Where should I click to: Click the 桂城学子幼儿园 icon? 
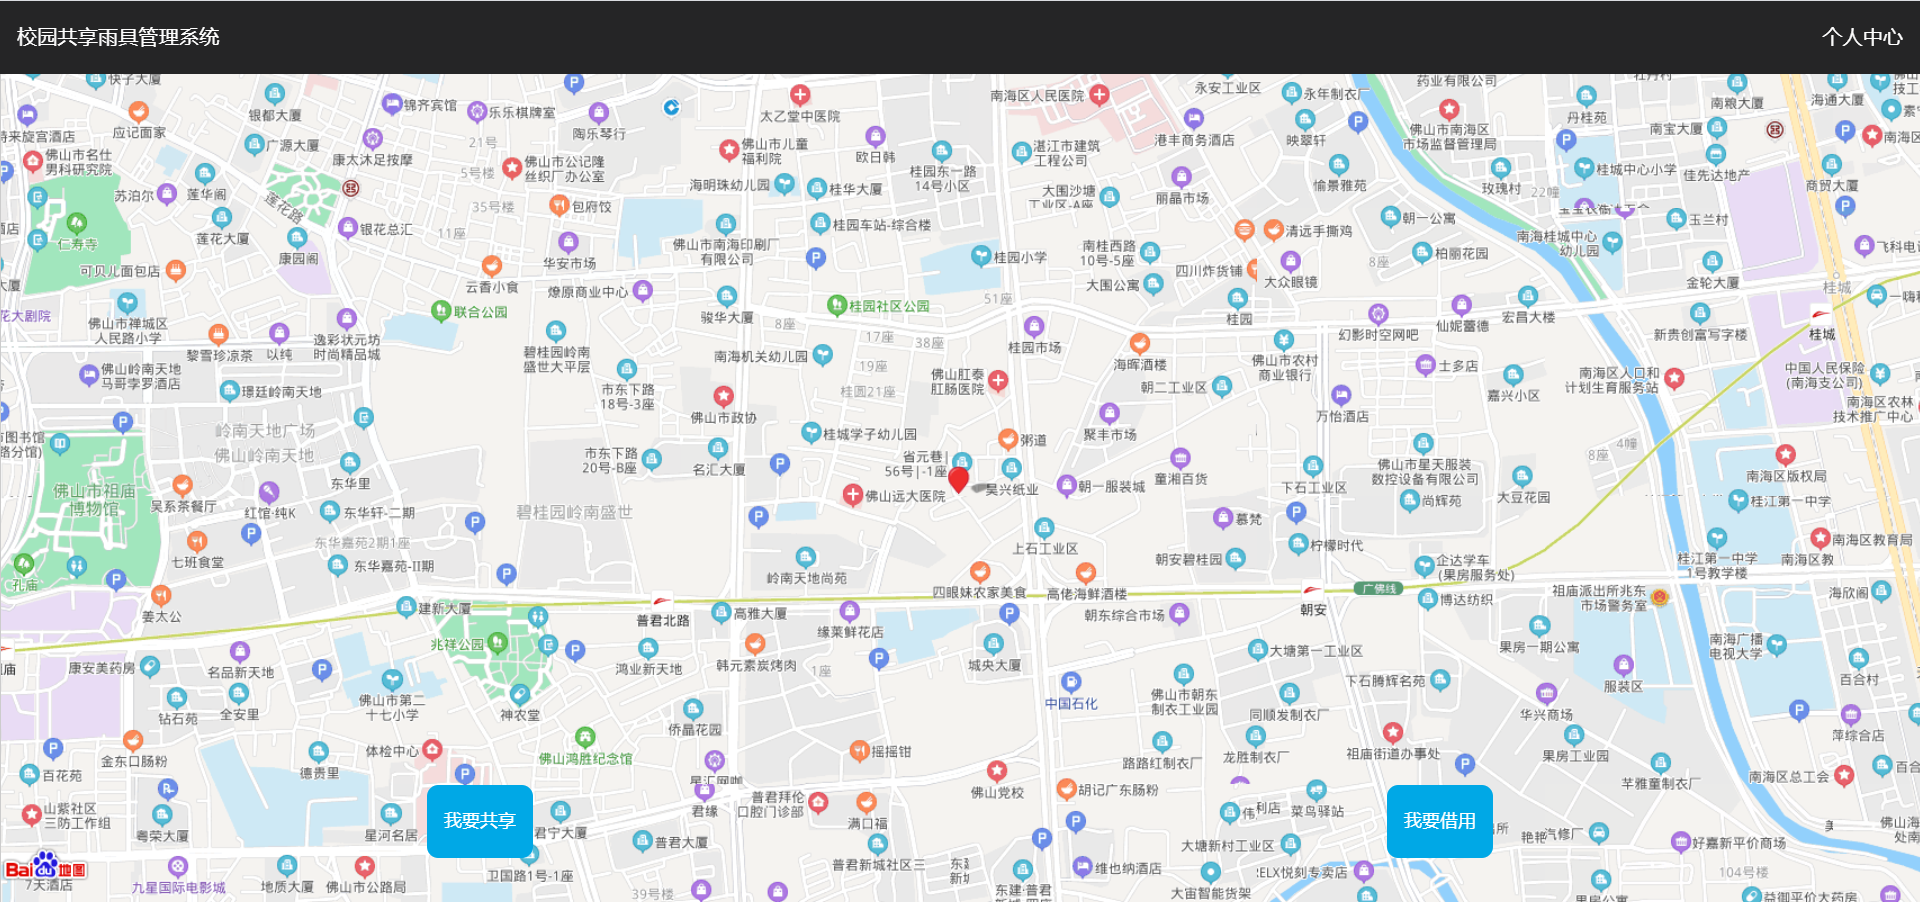811,433
